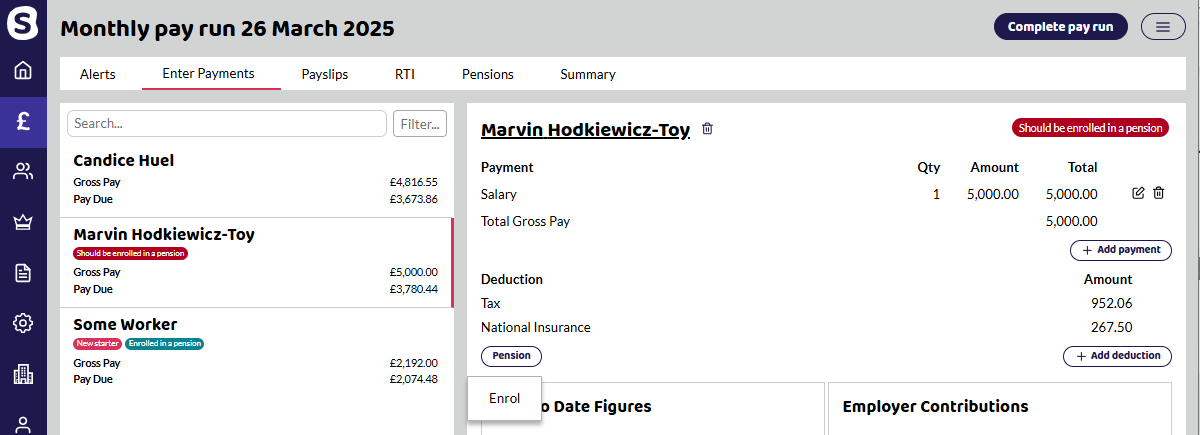Image resolution: width=1200 pixels, height=435 pixels.
Task: Select the pound payroll sidebar icon
Action: pos(23,121)
